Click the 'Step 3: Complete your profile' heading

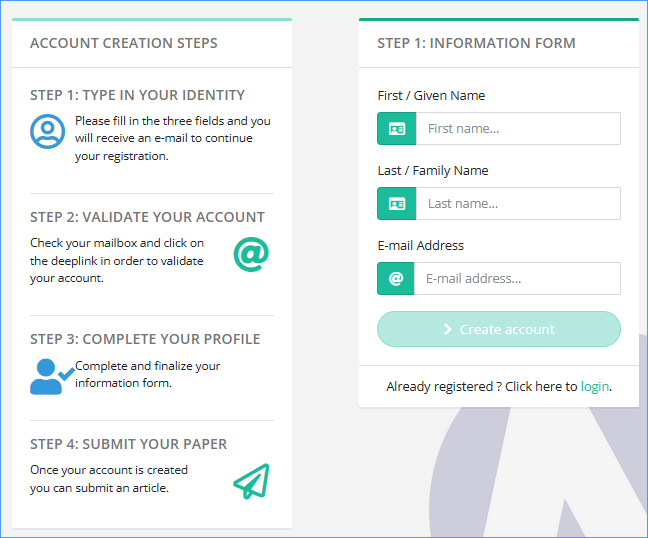coord(145,339)
